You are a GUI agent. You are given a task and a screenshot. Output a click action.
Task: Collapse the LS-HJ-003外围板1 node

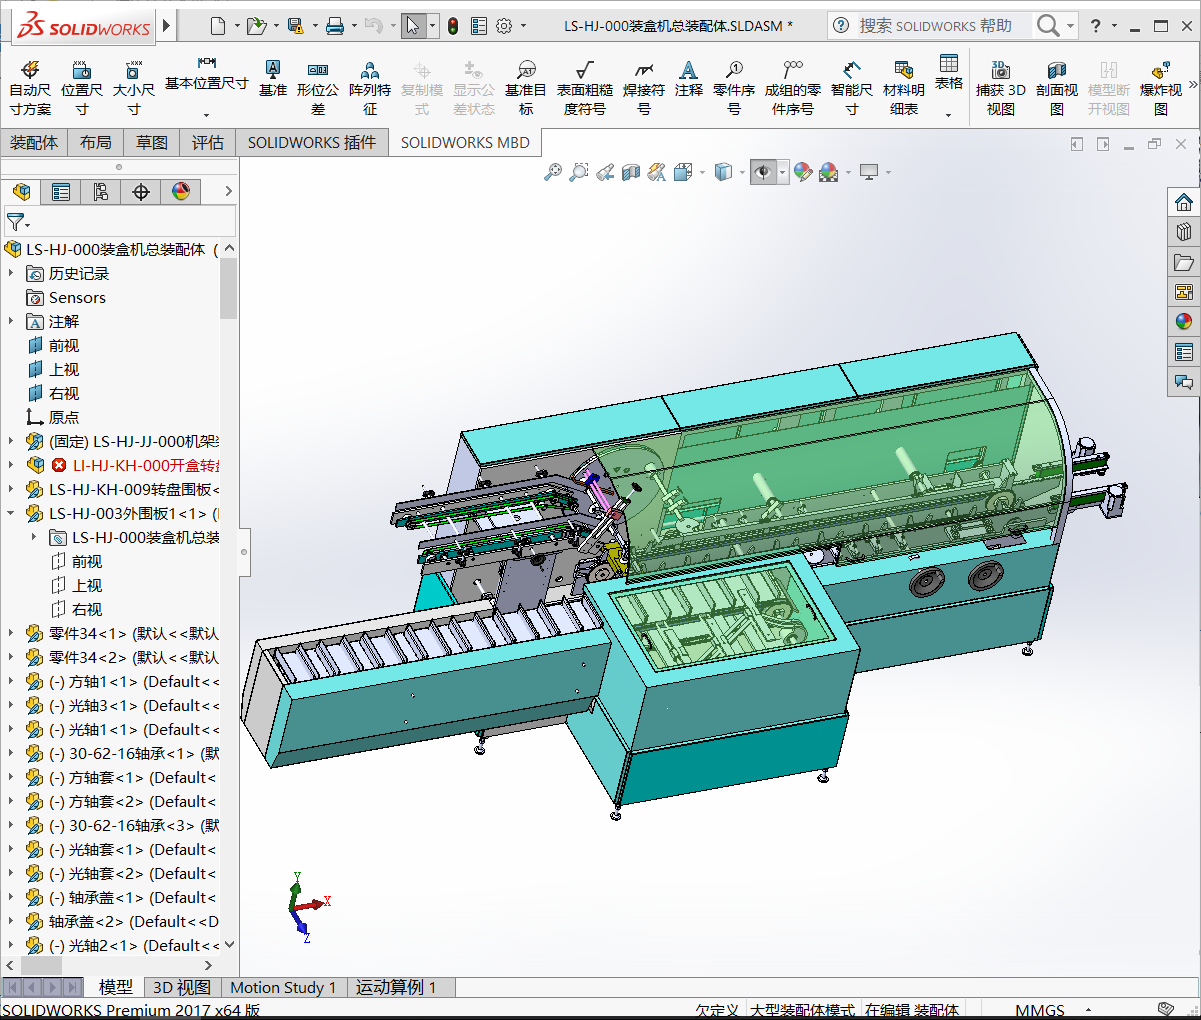tap(11, 513)
